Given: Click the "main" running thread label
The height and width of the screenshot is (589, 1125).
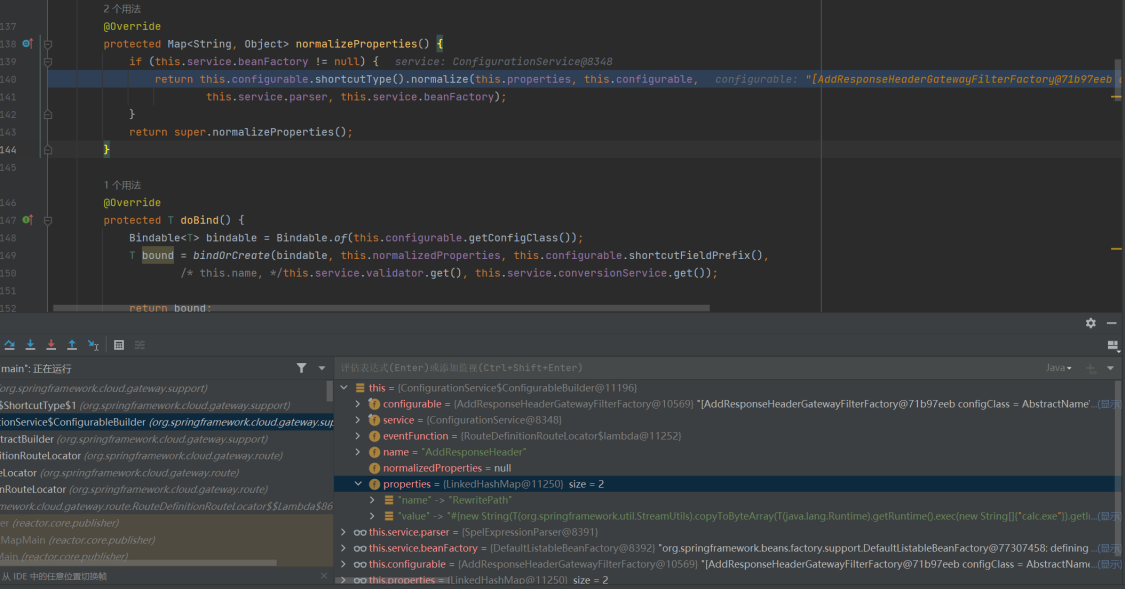Looking at the screenshot, I should tap(37, 369).
